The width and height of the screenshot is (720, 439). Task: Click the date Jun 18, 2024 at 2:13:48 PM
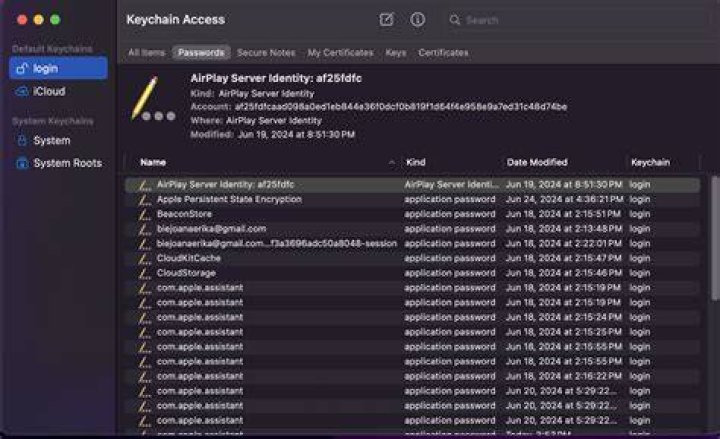564,229
